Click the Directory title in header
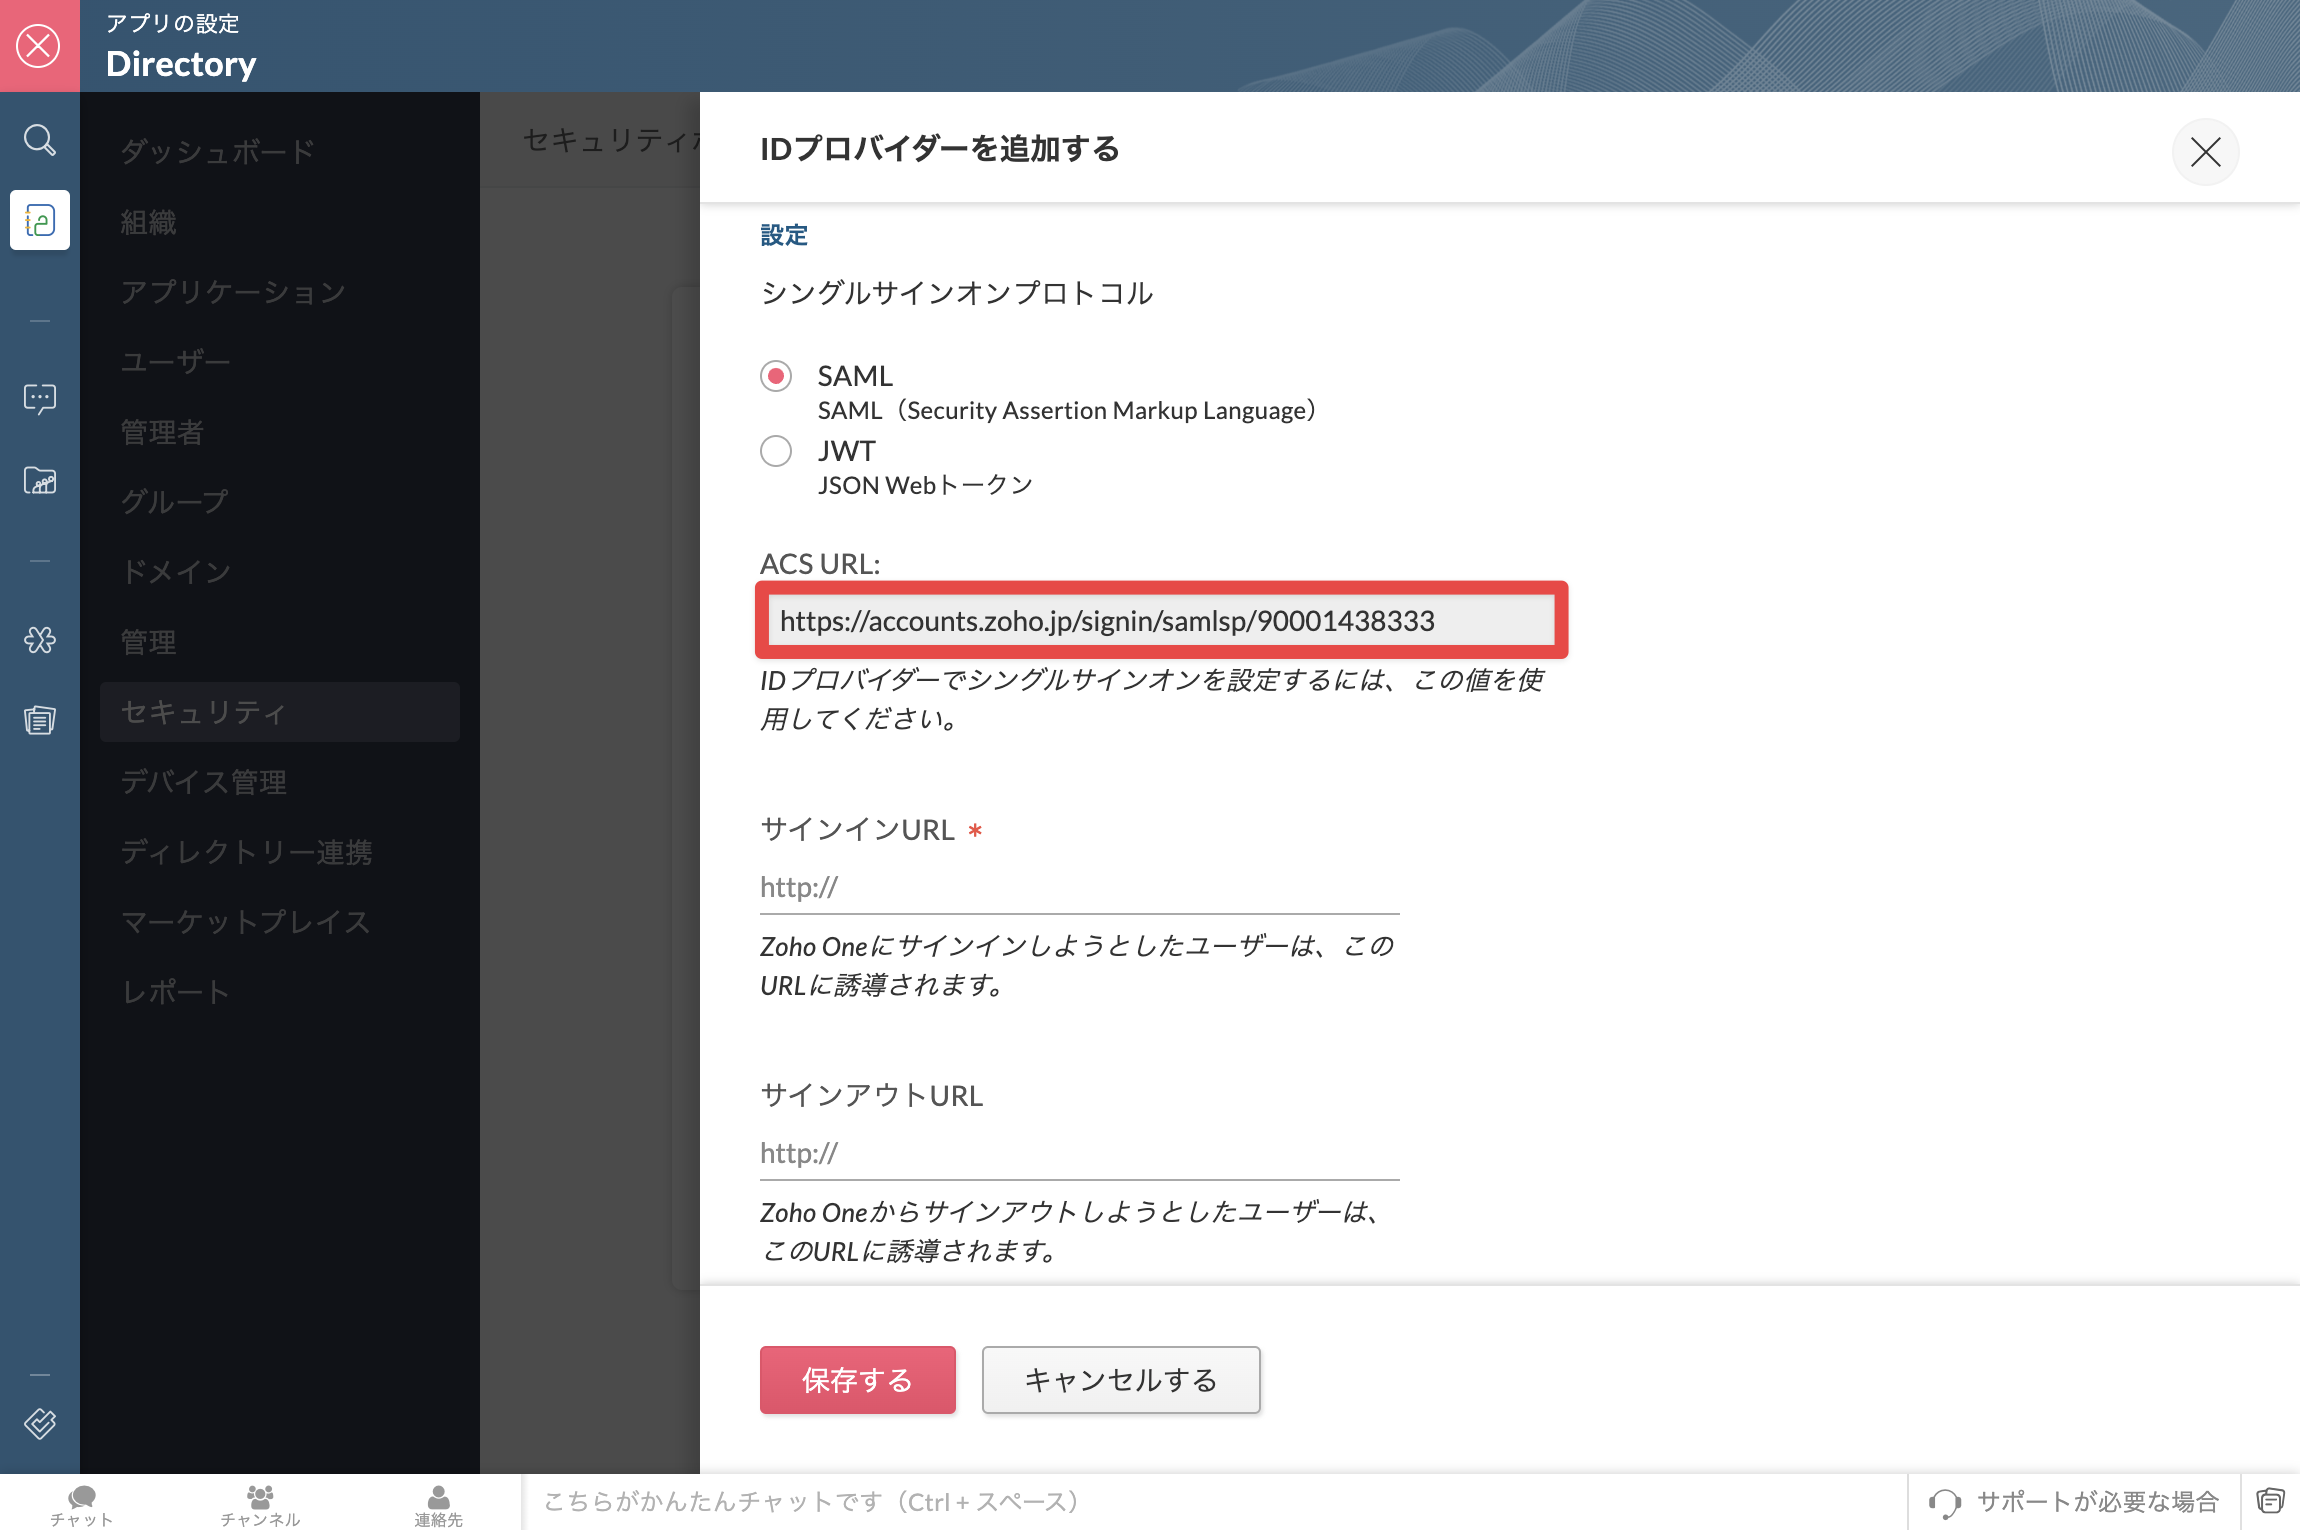Screen dimensions: 2300x1530 click(181, 64)
